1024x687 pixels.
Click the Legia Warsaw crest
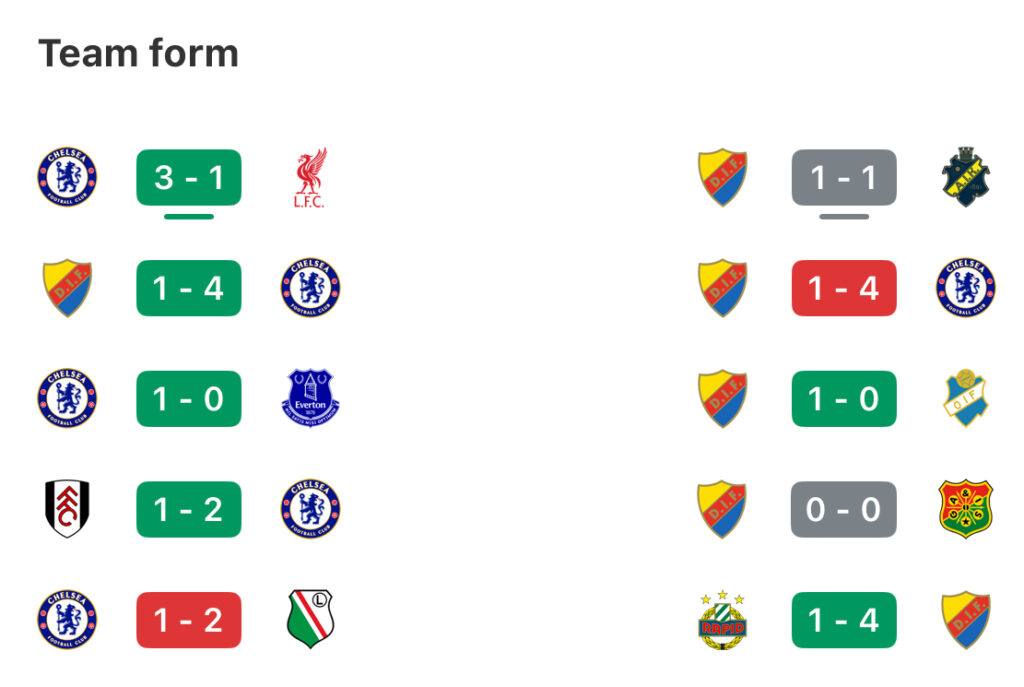pos(310,619)
